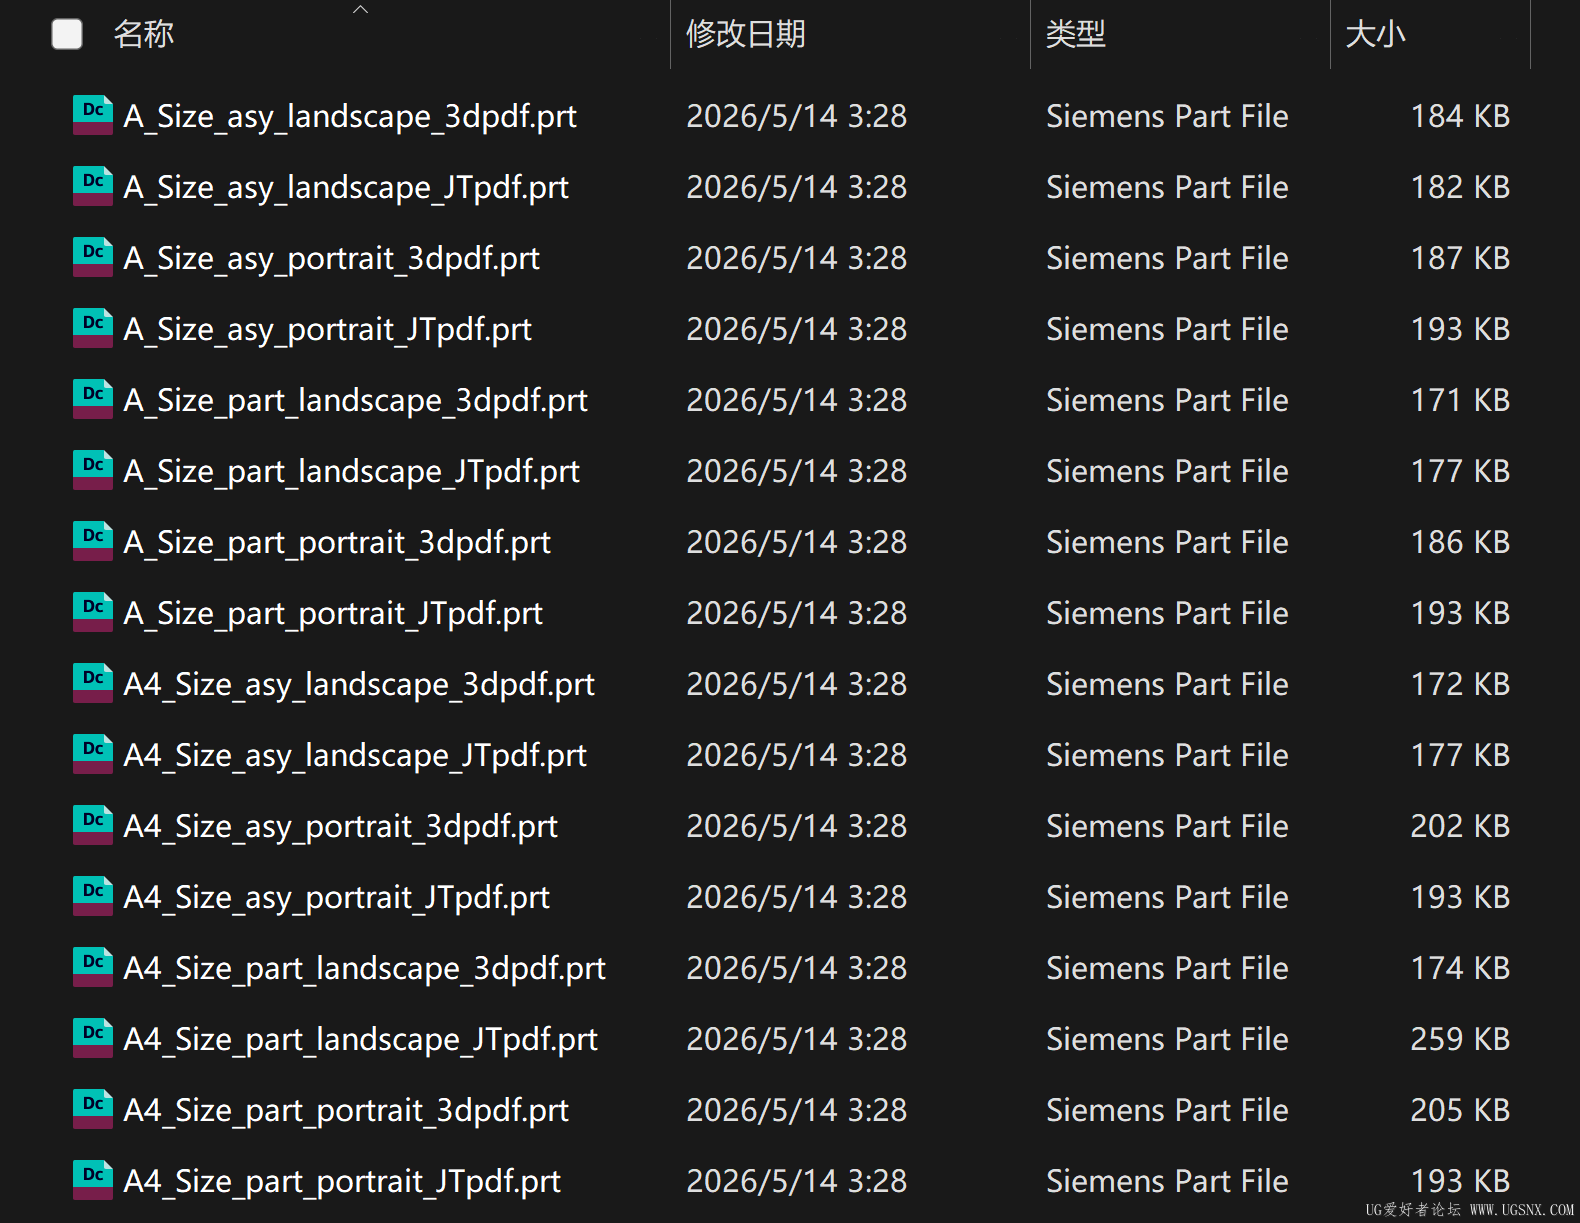Viewport: 1580px width, 1223px height.
Task: Click the file icon for A_Size_part_portrait_JTpdf.prt
Action: [93, 612]
